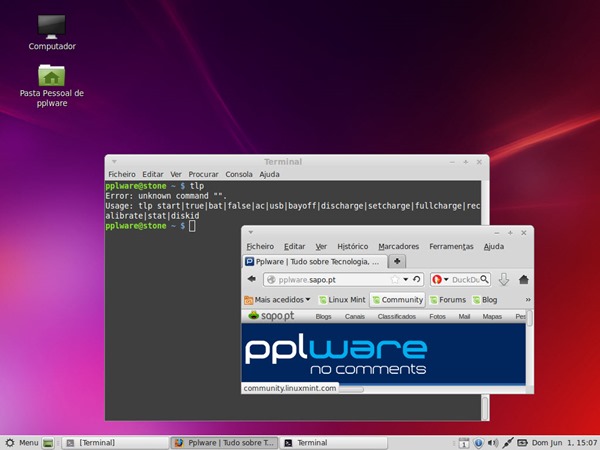Open Ajuda menu in Terminal window

(269, 174)
